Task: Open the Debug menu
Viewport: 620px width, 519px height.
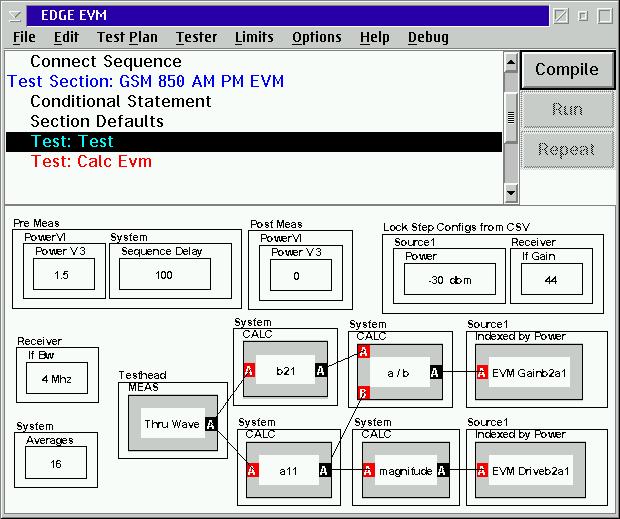Action: pos(428,38)
